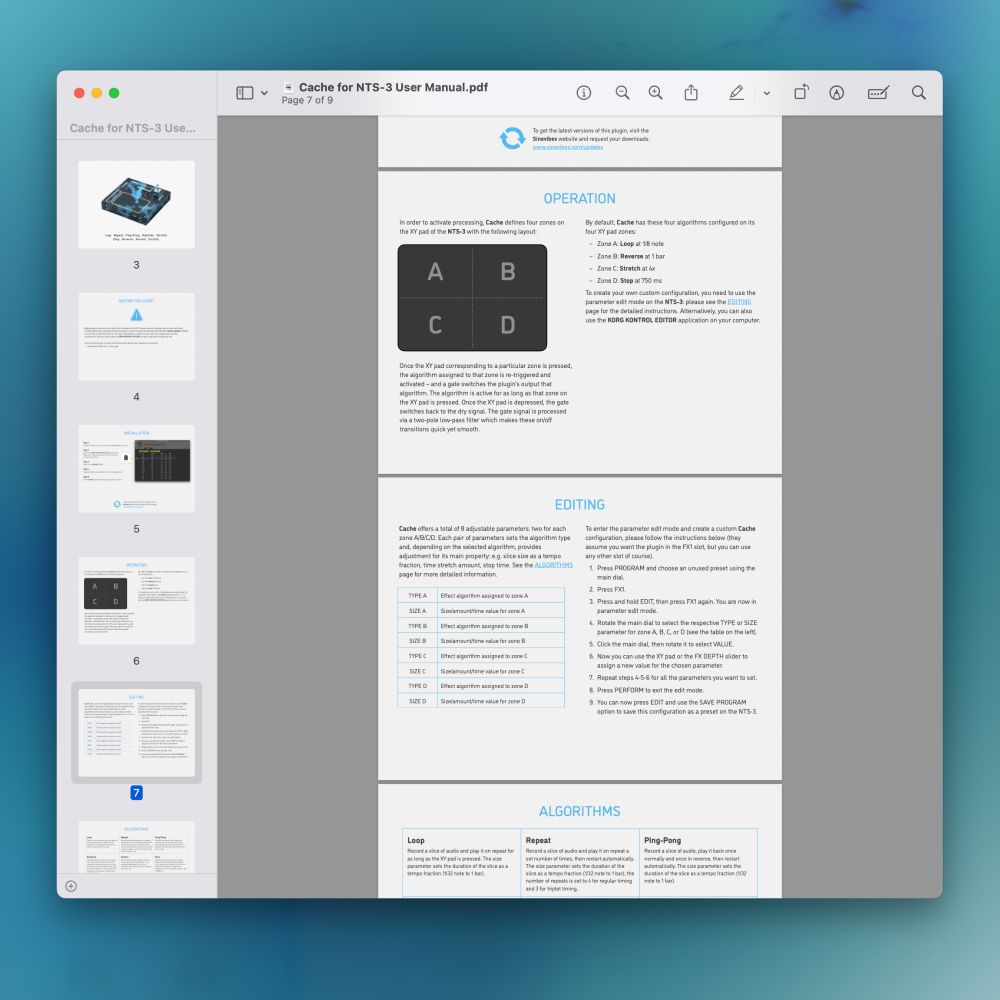Follow the EDITING link in the Operation text
Screen dimensions: 1000x1000
click(x=739, y=302)
